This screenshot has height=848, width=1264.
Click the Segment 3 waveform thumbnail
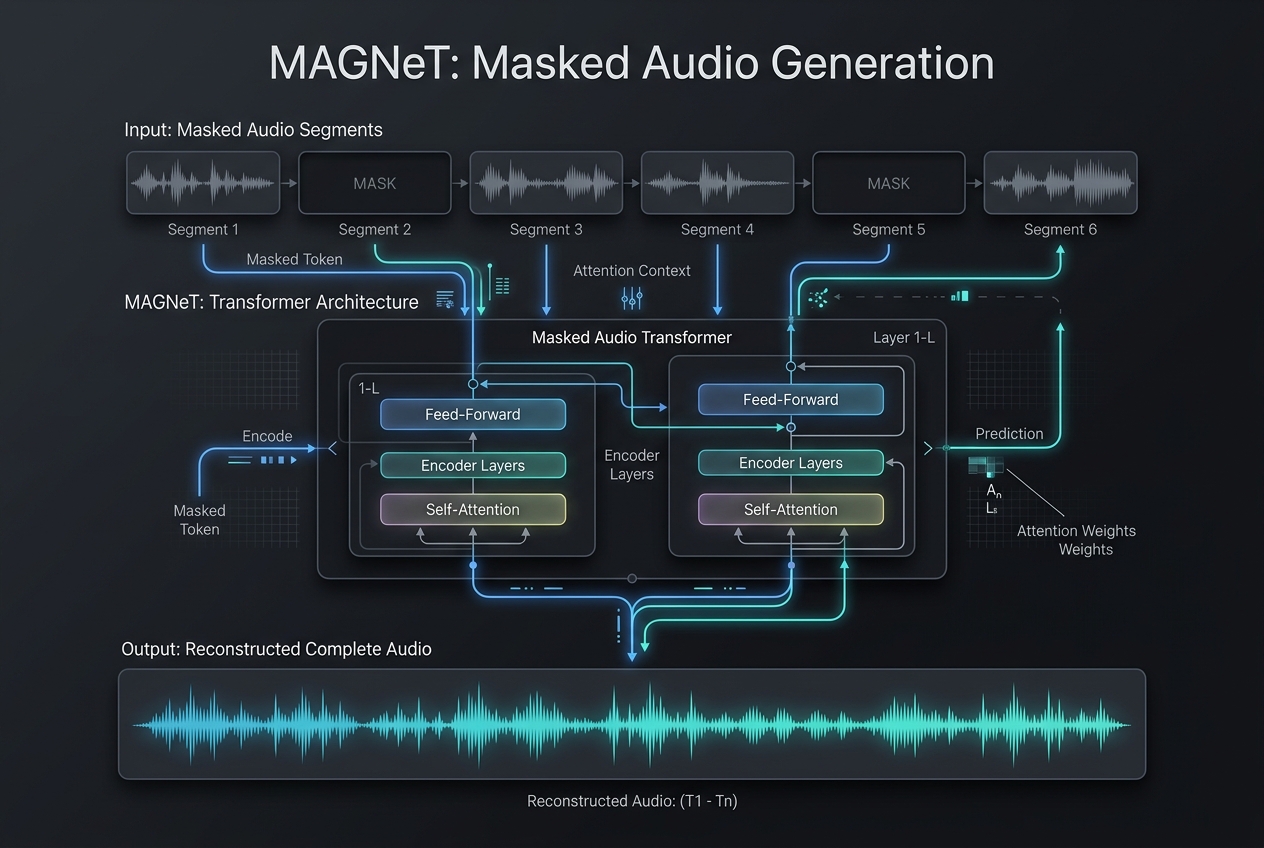(546, 183)
